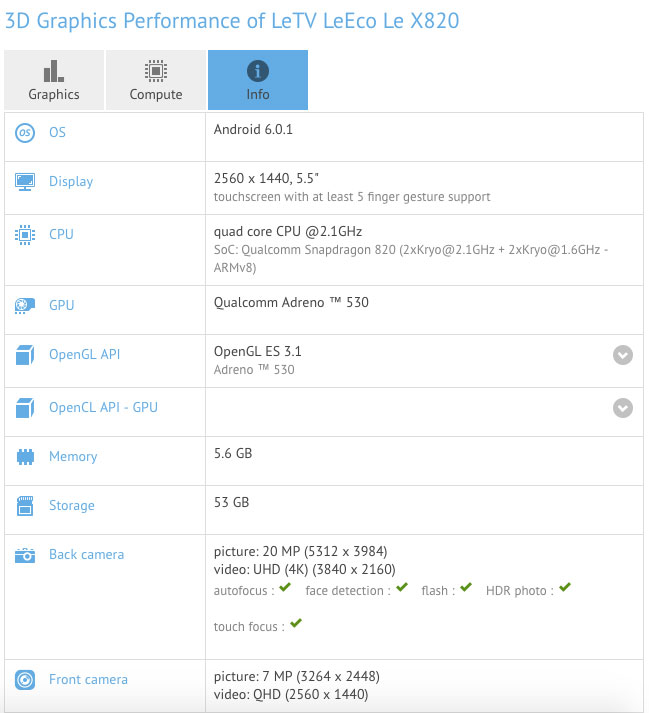Click the touchscreen finger gesture support text

(352, 197)
